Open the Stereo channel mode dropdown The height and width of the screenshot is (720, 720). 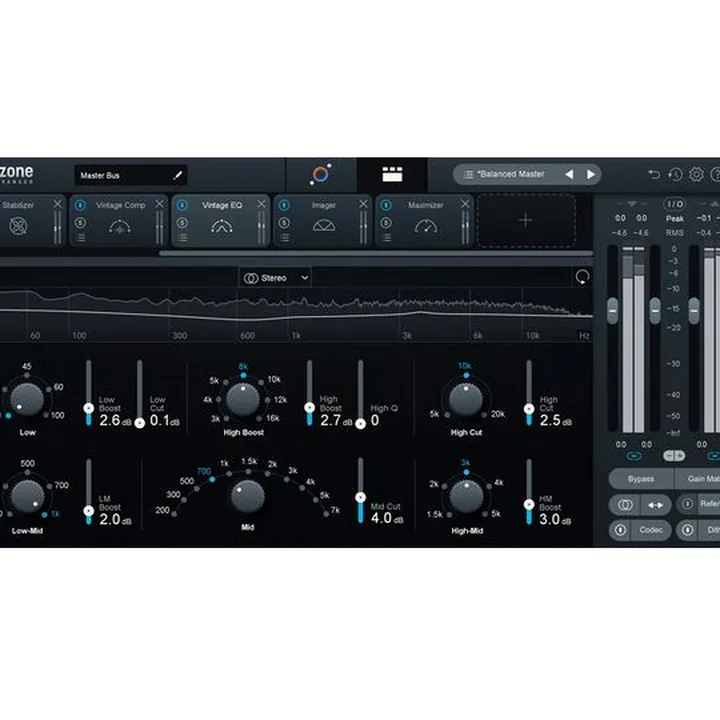(276, 278)
